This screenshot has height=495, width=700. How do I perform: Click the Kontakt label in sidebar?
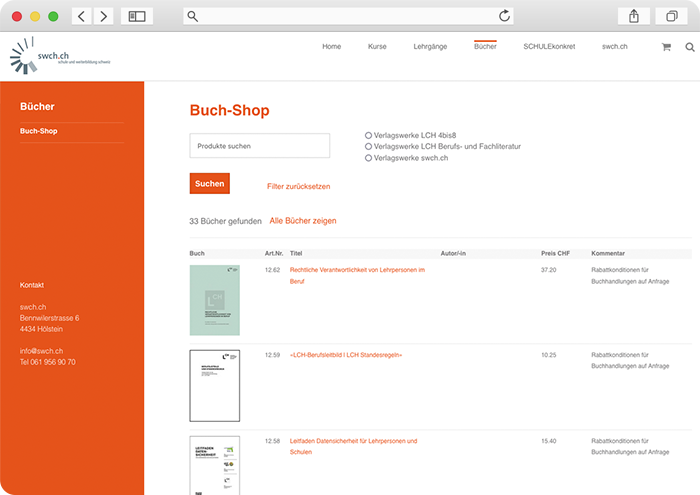point(32,285)
